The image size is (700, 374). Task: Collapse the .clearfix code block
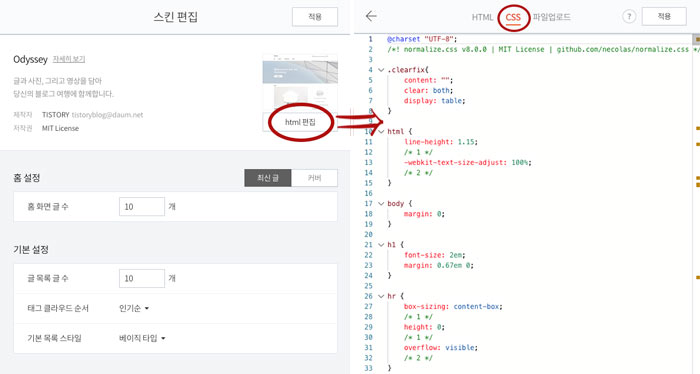381,70
